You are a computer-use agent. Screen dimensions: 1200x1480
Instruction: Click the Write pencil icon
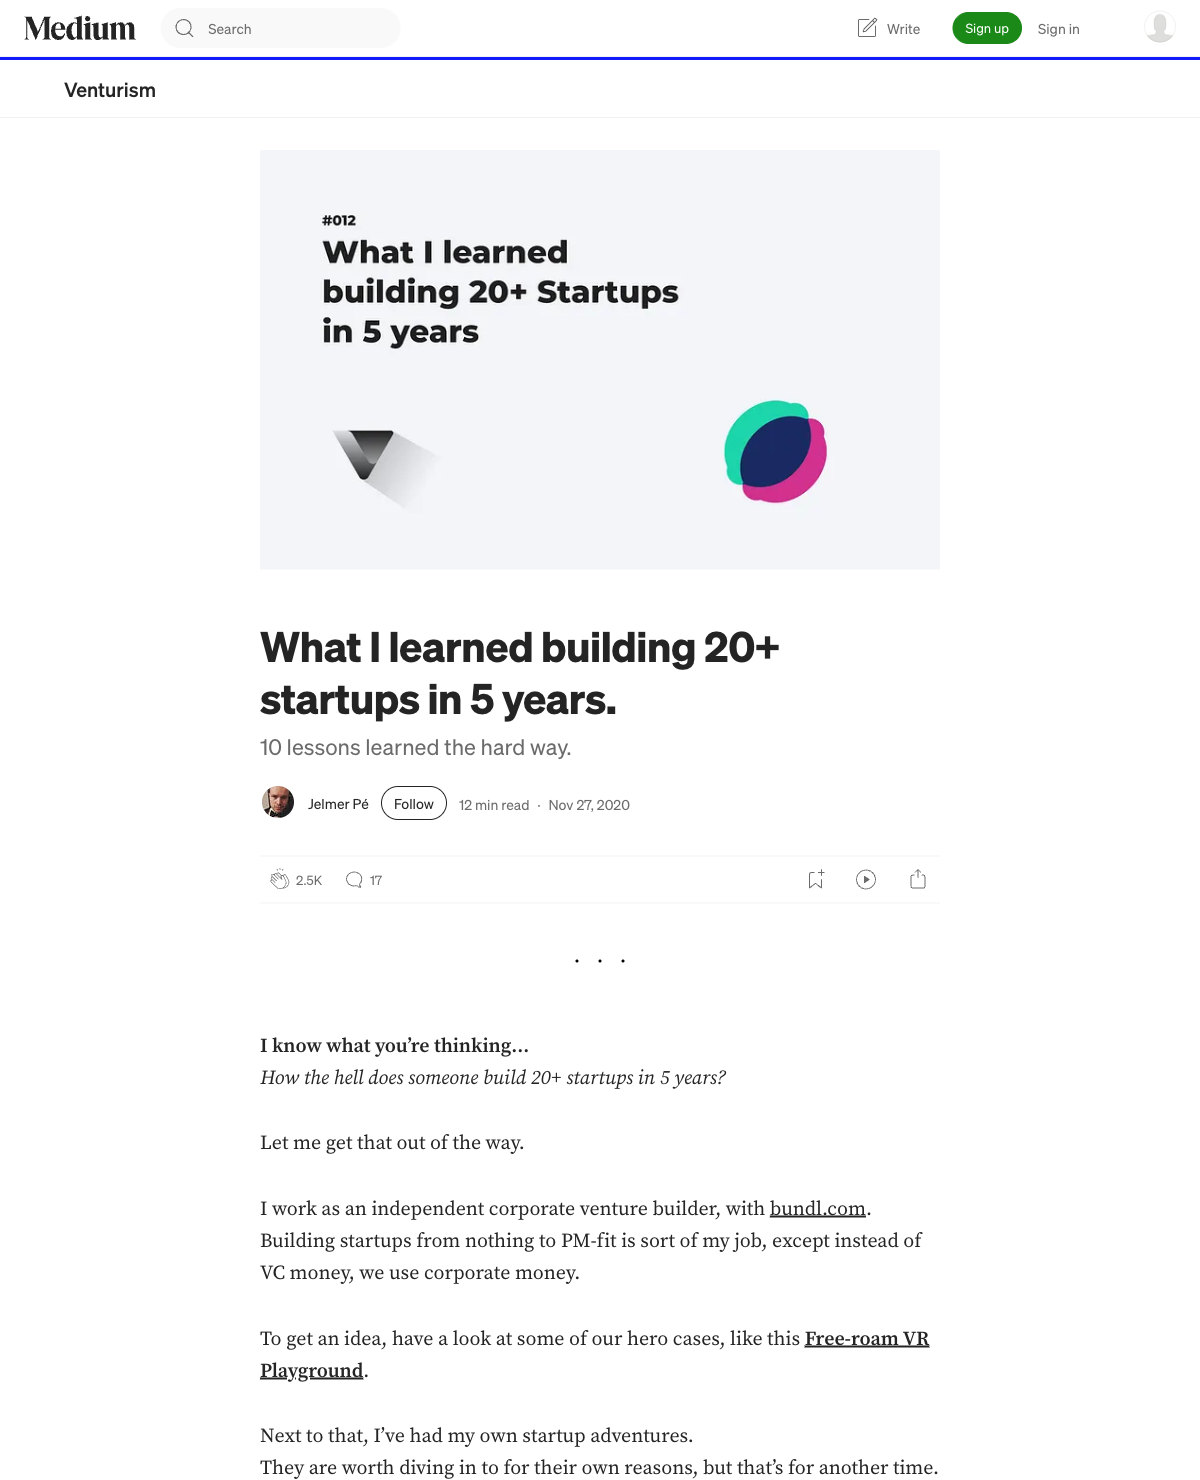(867, 28)
